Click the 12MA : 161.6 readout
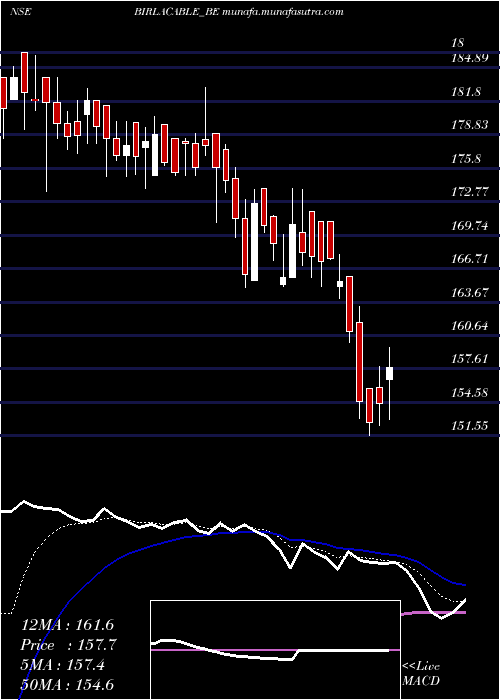The image size is (500, 700). coord(67,625)
